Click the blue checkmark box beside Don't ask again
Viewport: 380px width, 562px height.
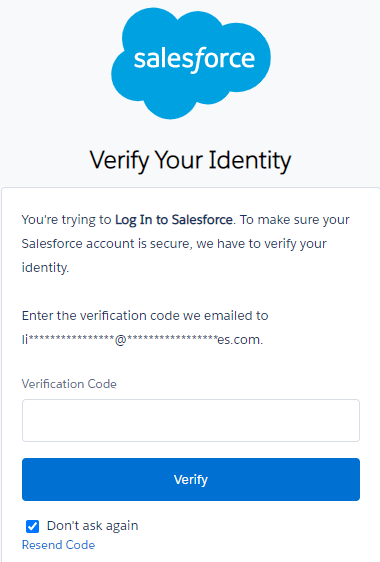pos(32,526)
